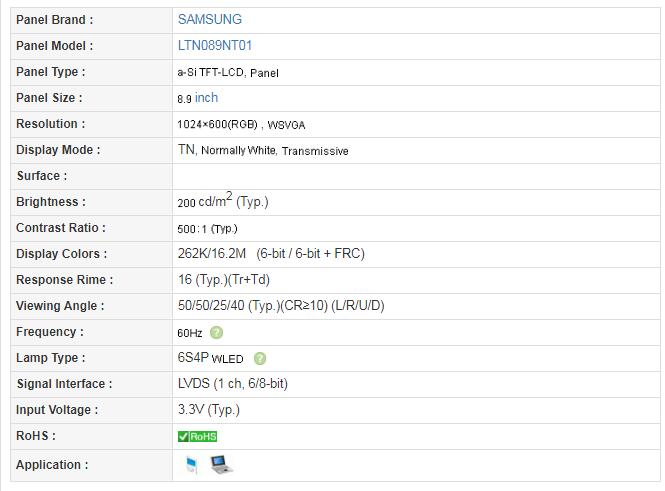
Task: Select the Panel Type label
Action: [x=50, y=72]
